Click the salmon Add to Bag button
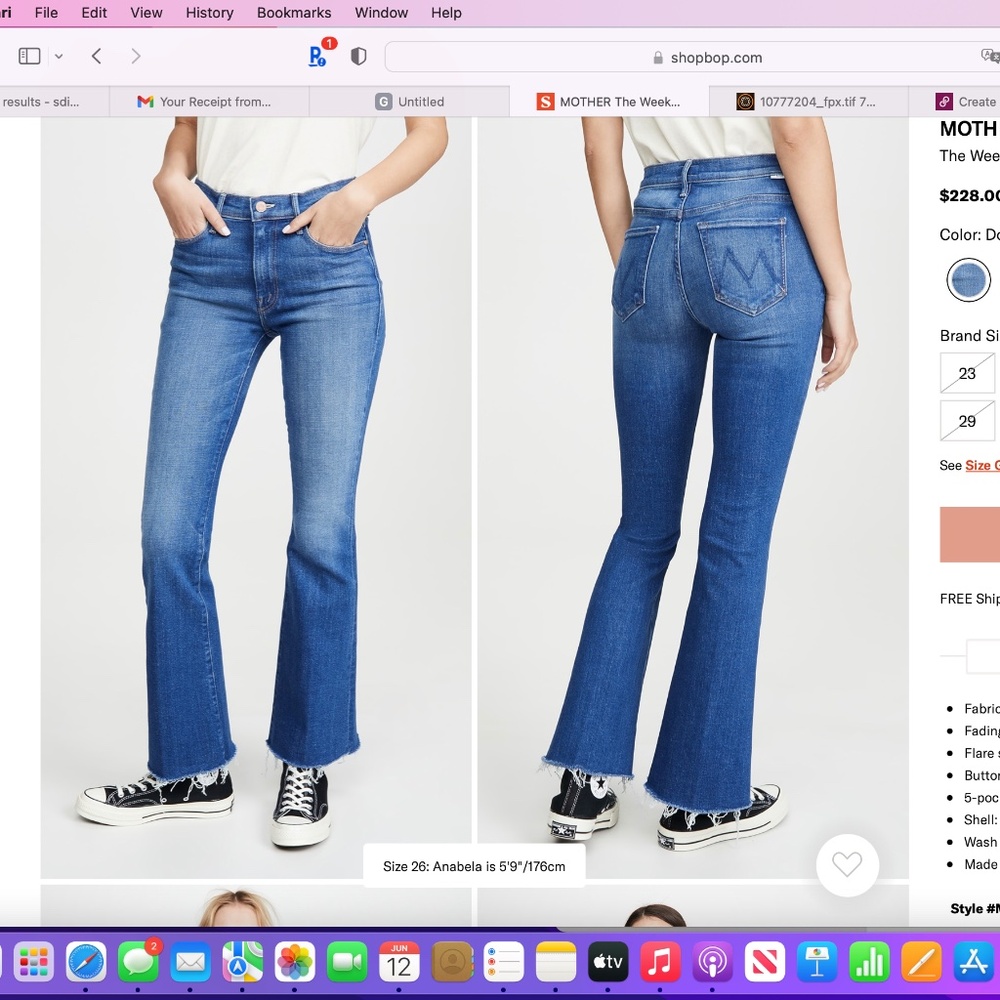Image resolution: width=1000 pixels, height=1000 pixels. point(970,534)
